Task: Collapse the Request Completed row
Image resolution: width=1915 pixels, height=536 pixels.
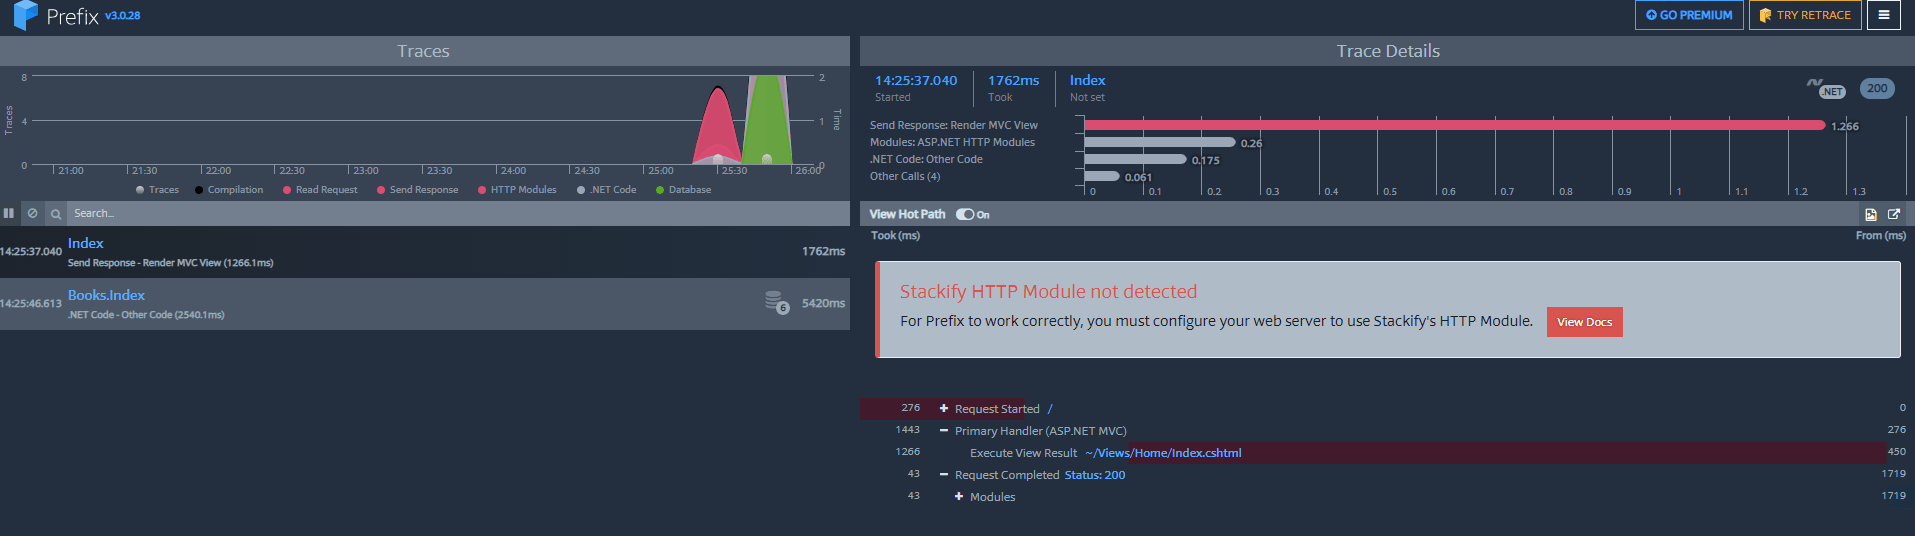Action: (x=944, y=474)
